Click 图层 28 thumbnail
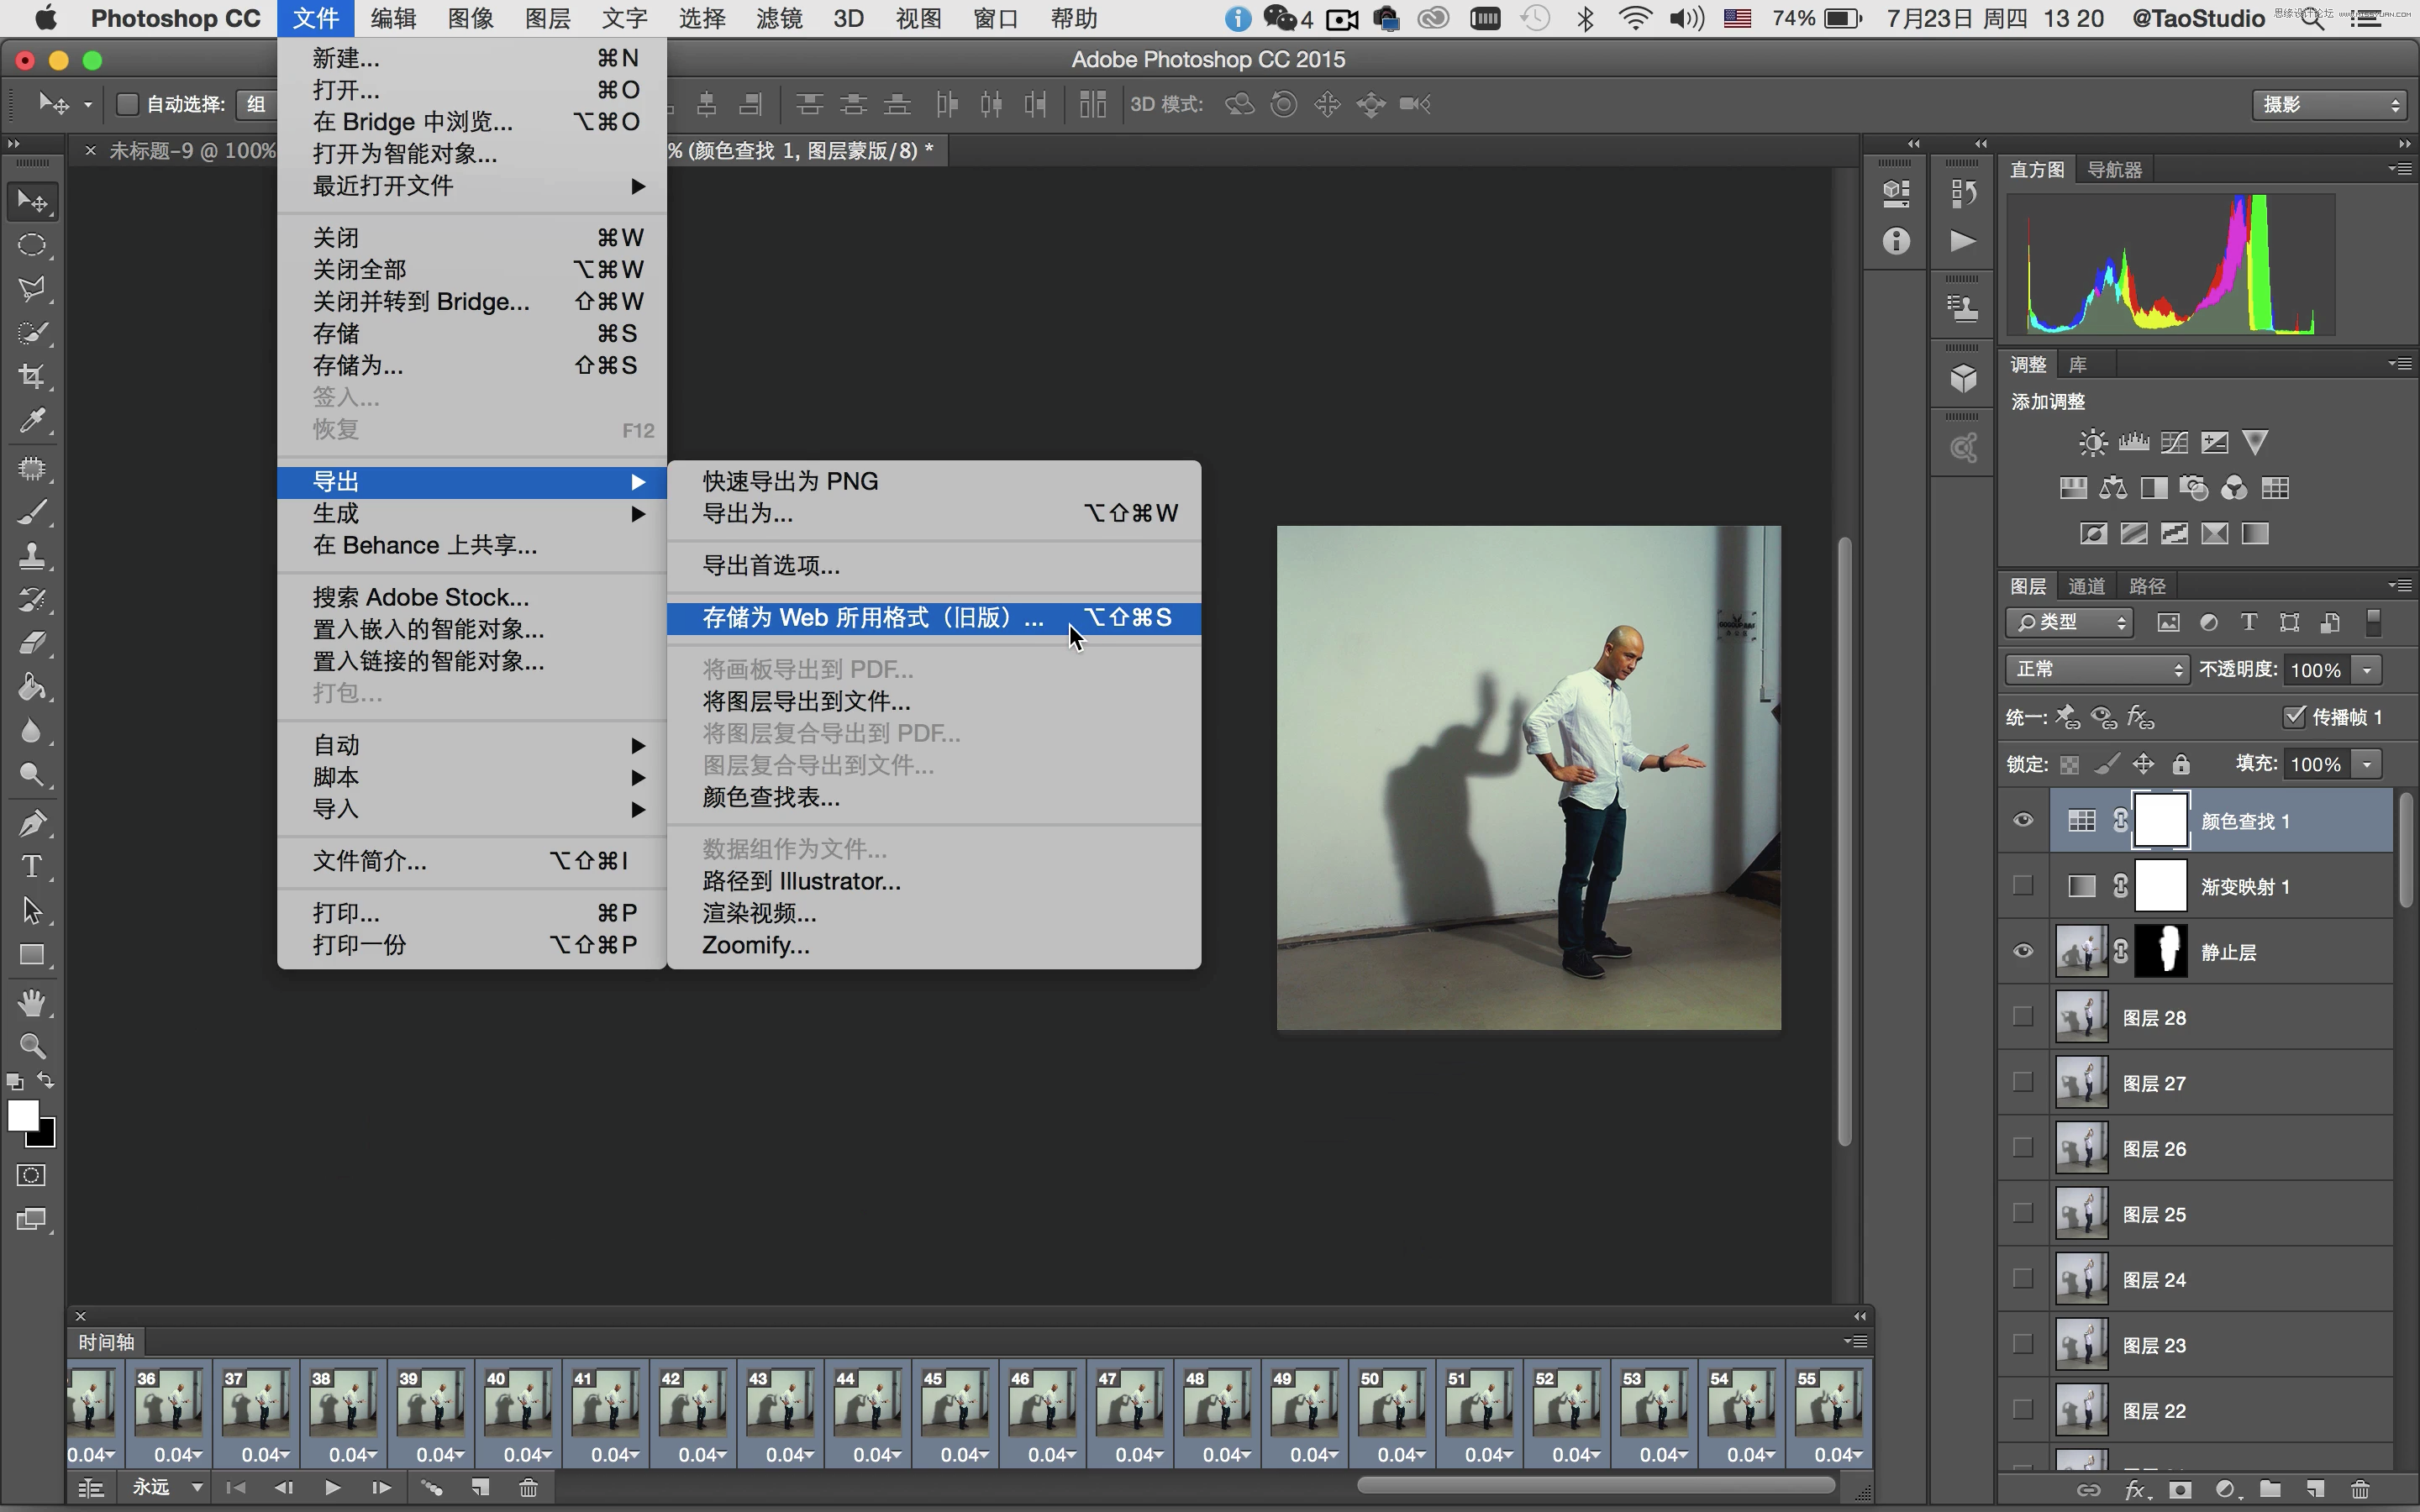This screenshot has width=2420, height=1512. click(x=2082, y=1017)
